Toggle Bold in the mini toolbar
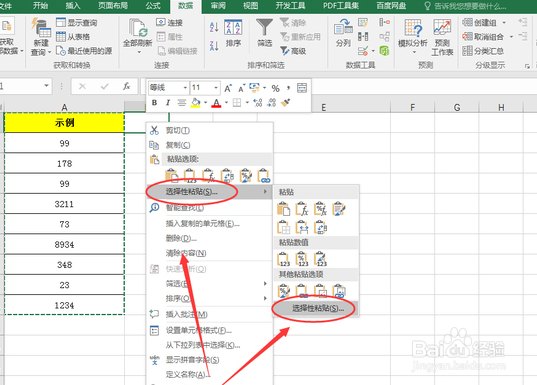 [154, 102]
